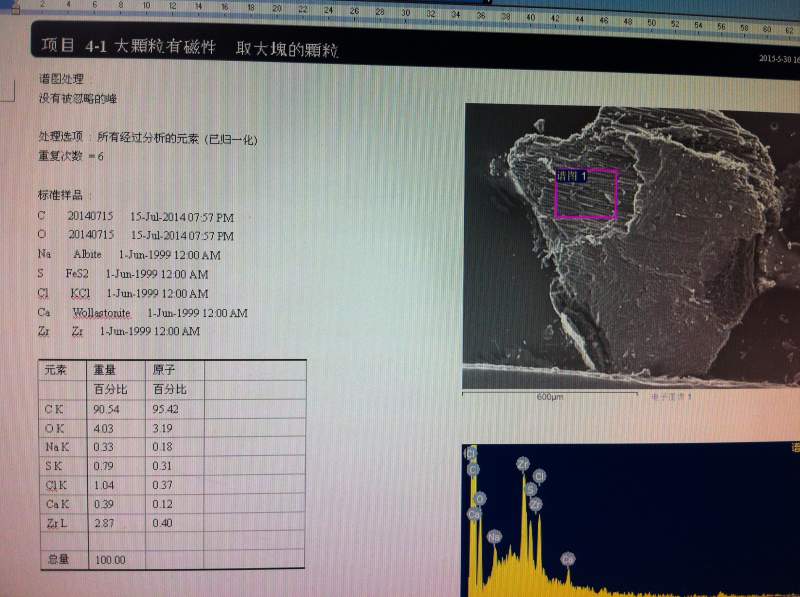Click the SEM micrograph of the particle
This screenshot has height=597, width=800.
631,246
